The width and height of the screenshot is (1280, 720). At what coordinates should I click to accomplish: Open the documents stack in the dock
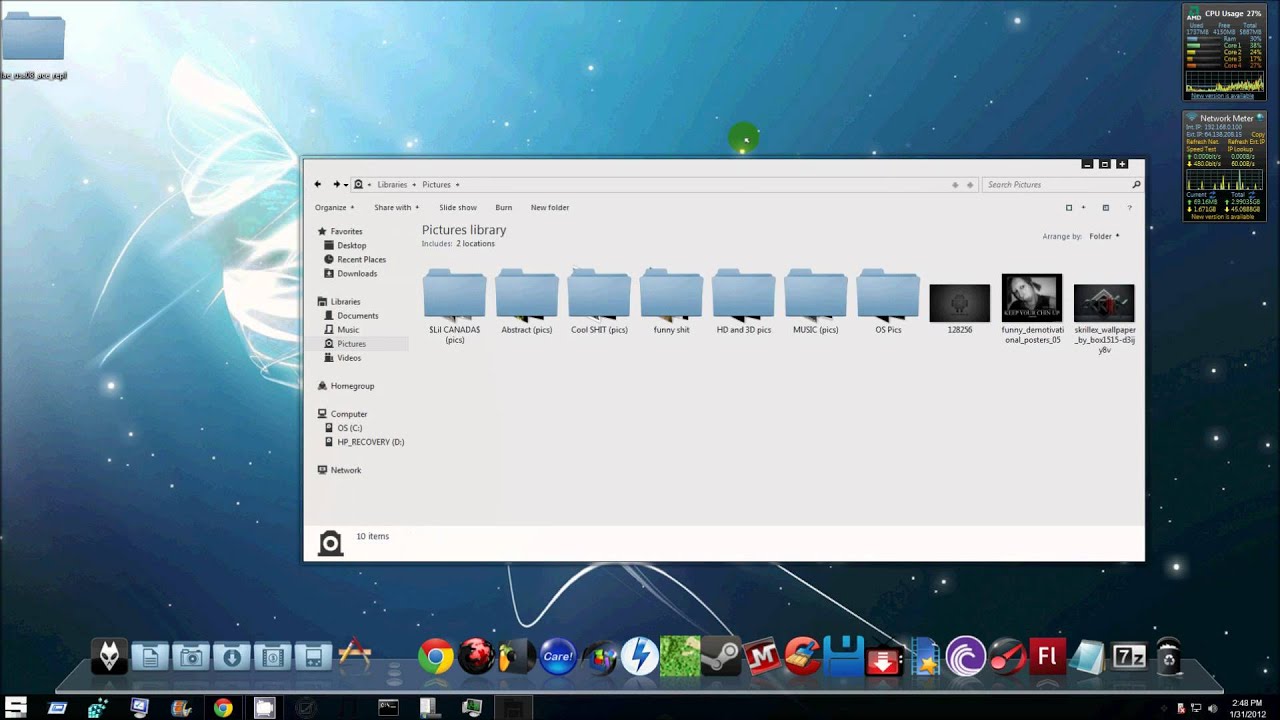pyautogui.click(x=150, y=657)
